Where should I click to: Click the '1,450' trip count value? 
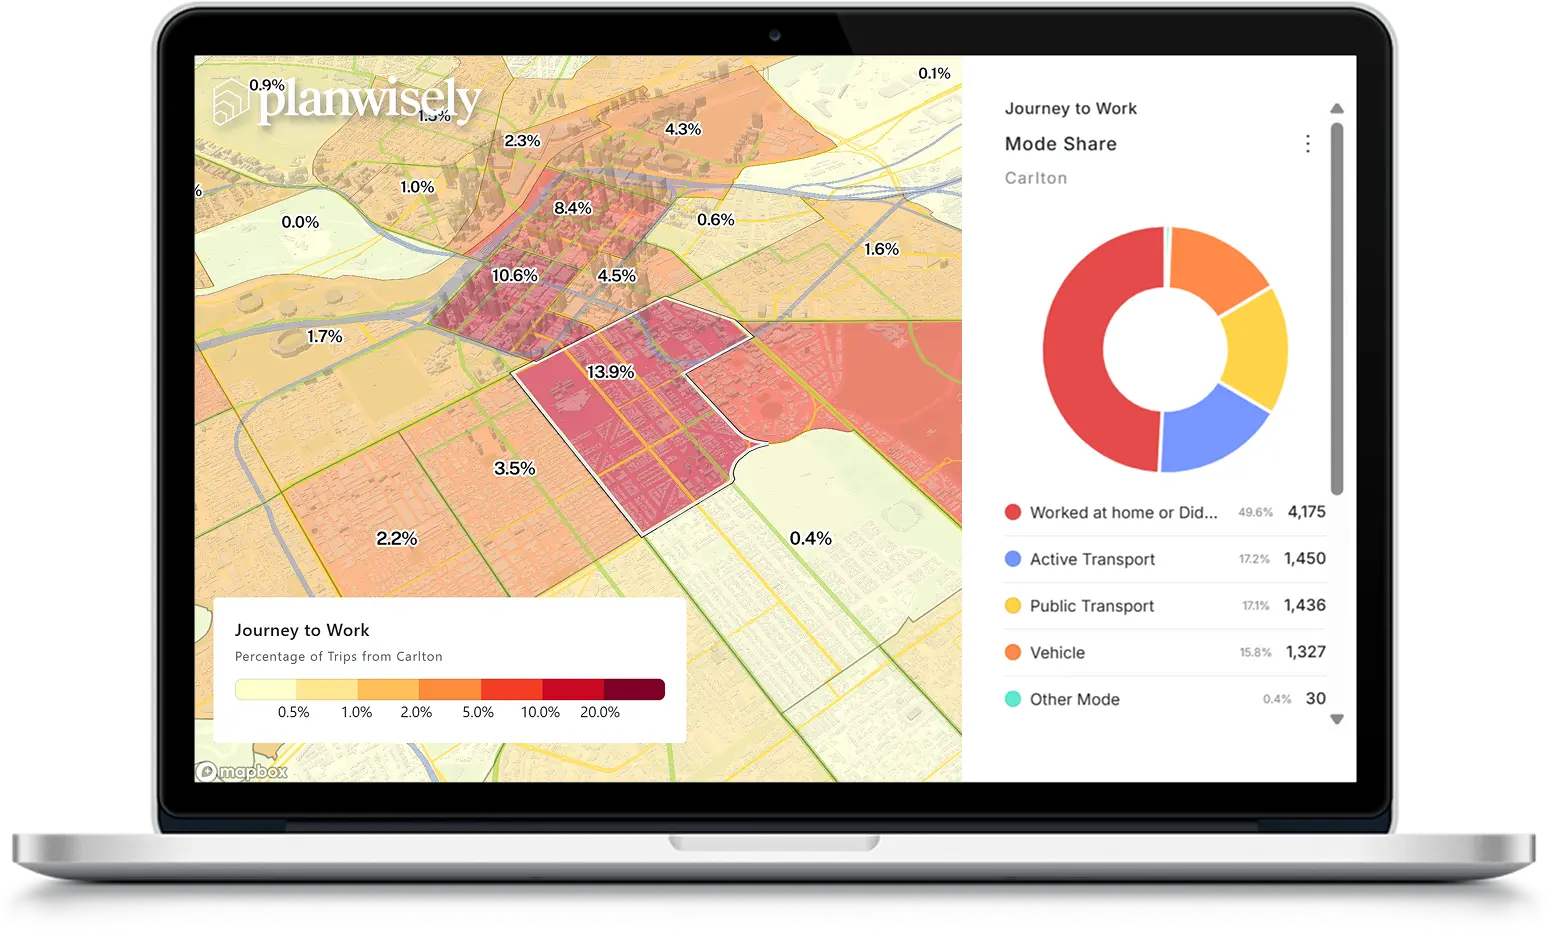(x=1305, y=559)
